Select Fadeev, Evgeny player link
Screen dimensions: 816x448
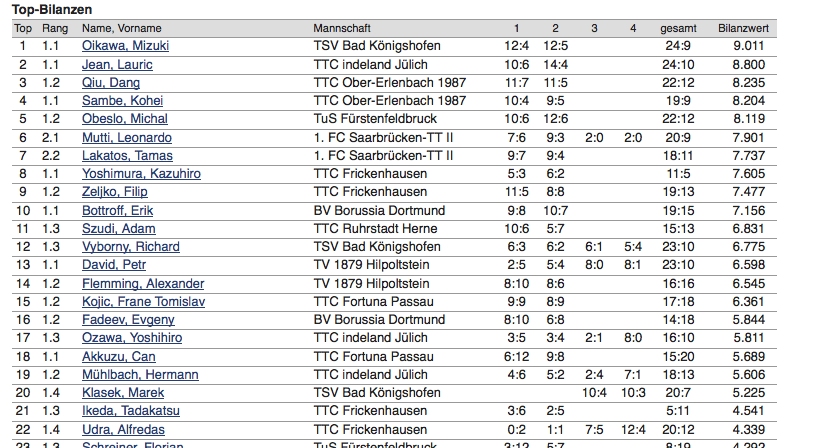pos(128,319)
